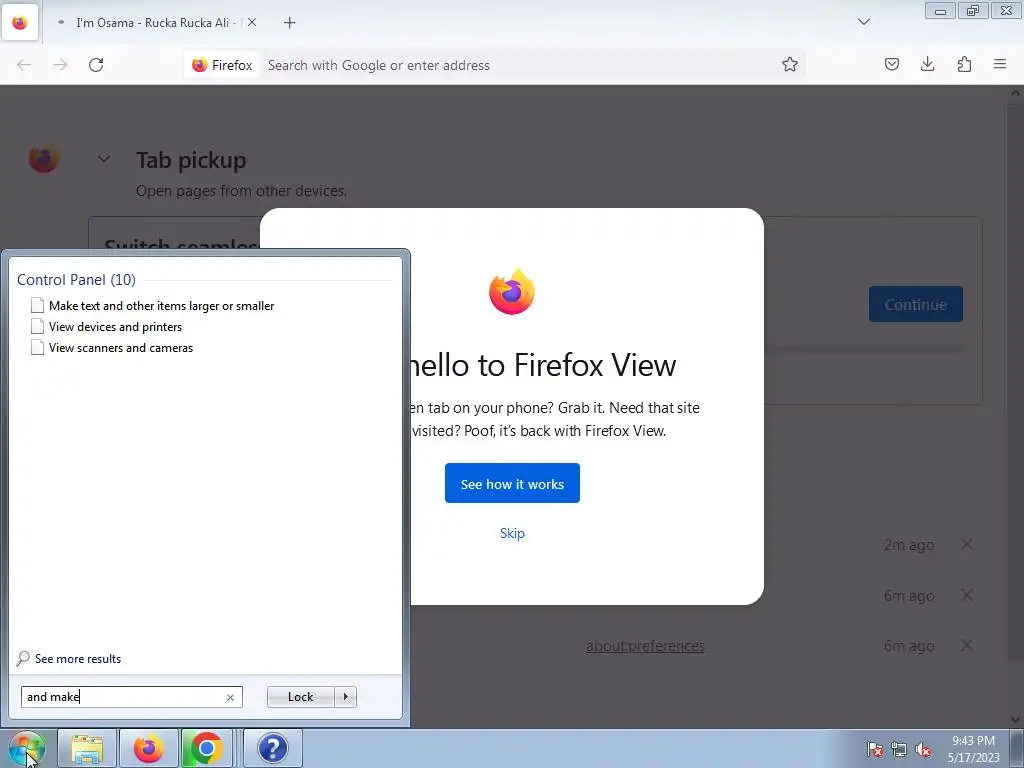Open the list all tabs chevron

[x=863, y=22]
